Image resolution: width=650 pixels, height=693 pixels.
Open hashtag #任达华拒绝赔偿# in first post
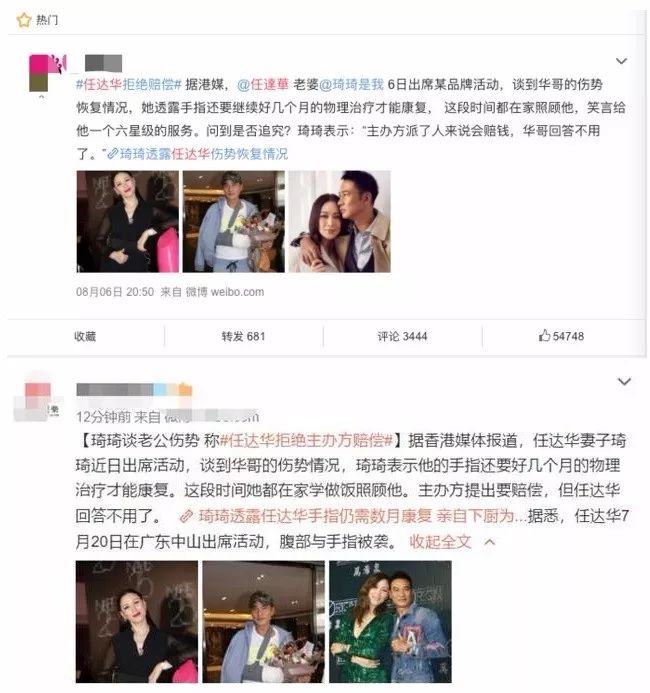(129, 84)
